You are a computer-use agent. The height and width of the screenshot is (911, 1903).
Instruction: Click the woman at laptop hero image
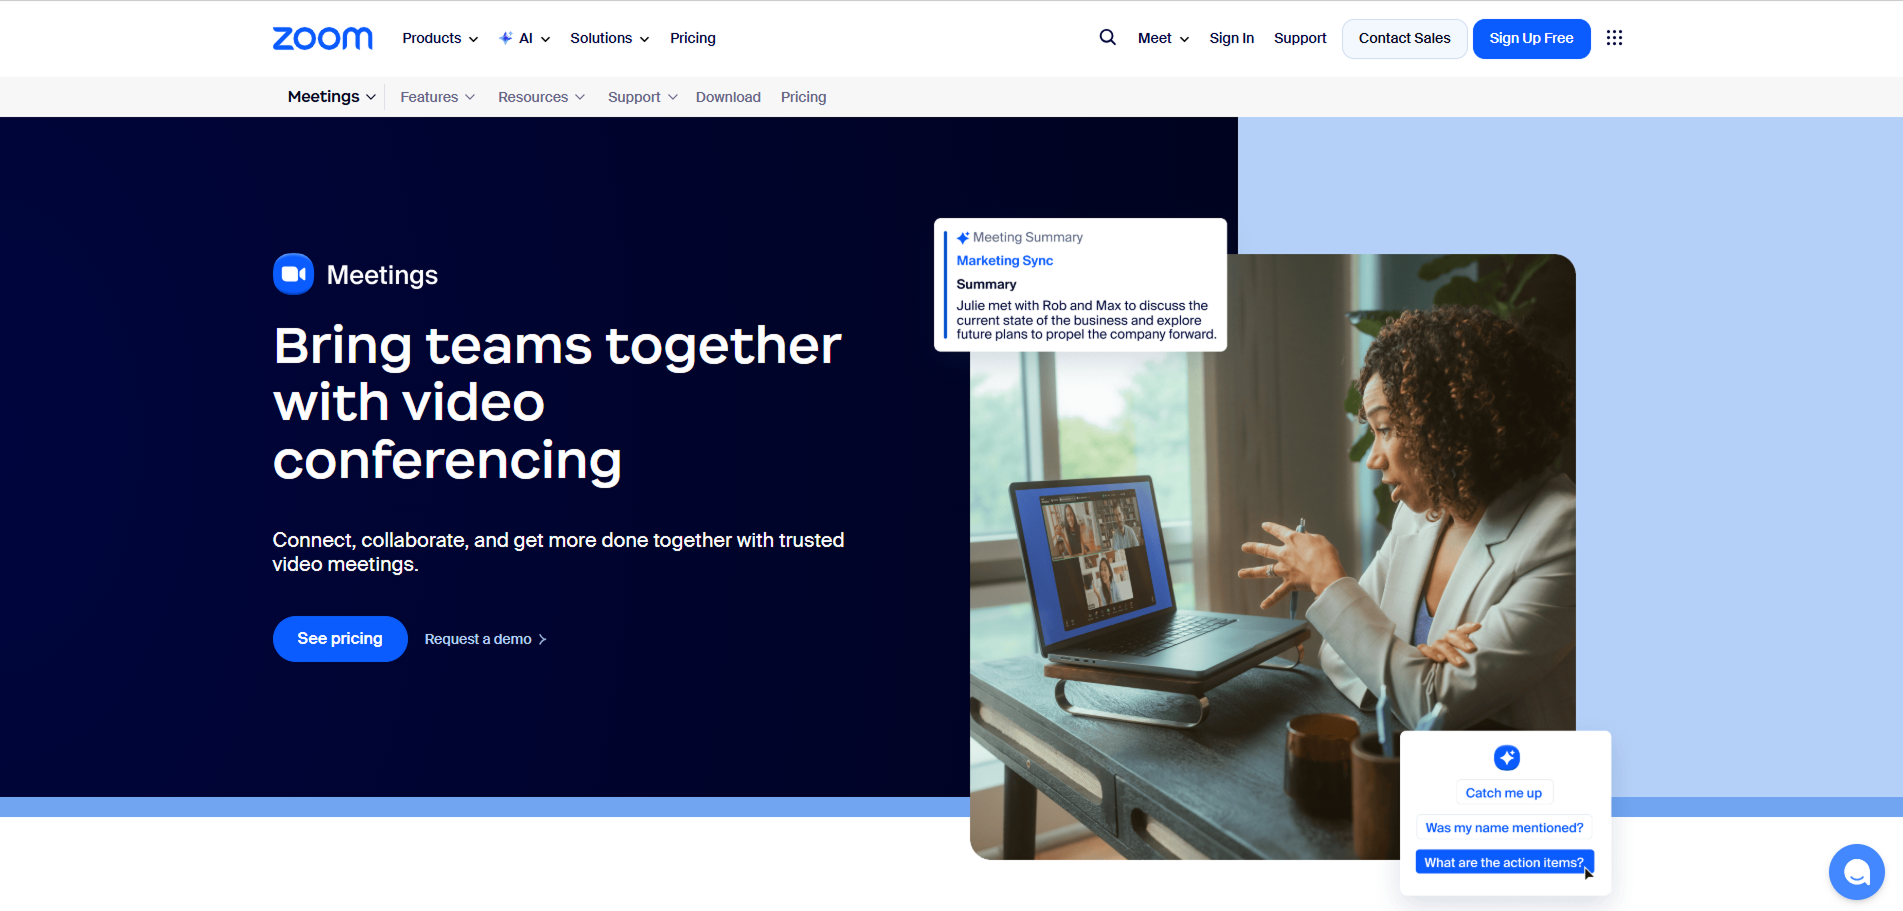(x=1272, y=557)
